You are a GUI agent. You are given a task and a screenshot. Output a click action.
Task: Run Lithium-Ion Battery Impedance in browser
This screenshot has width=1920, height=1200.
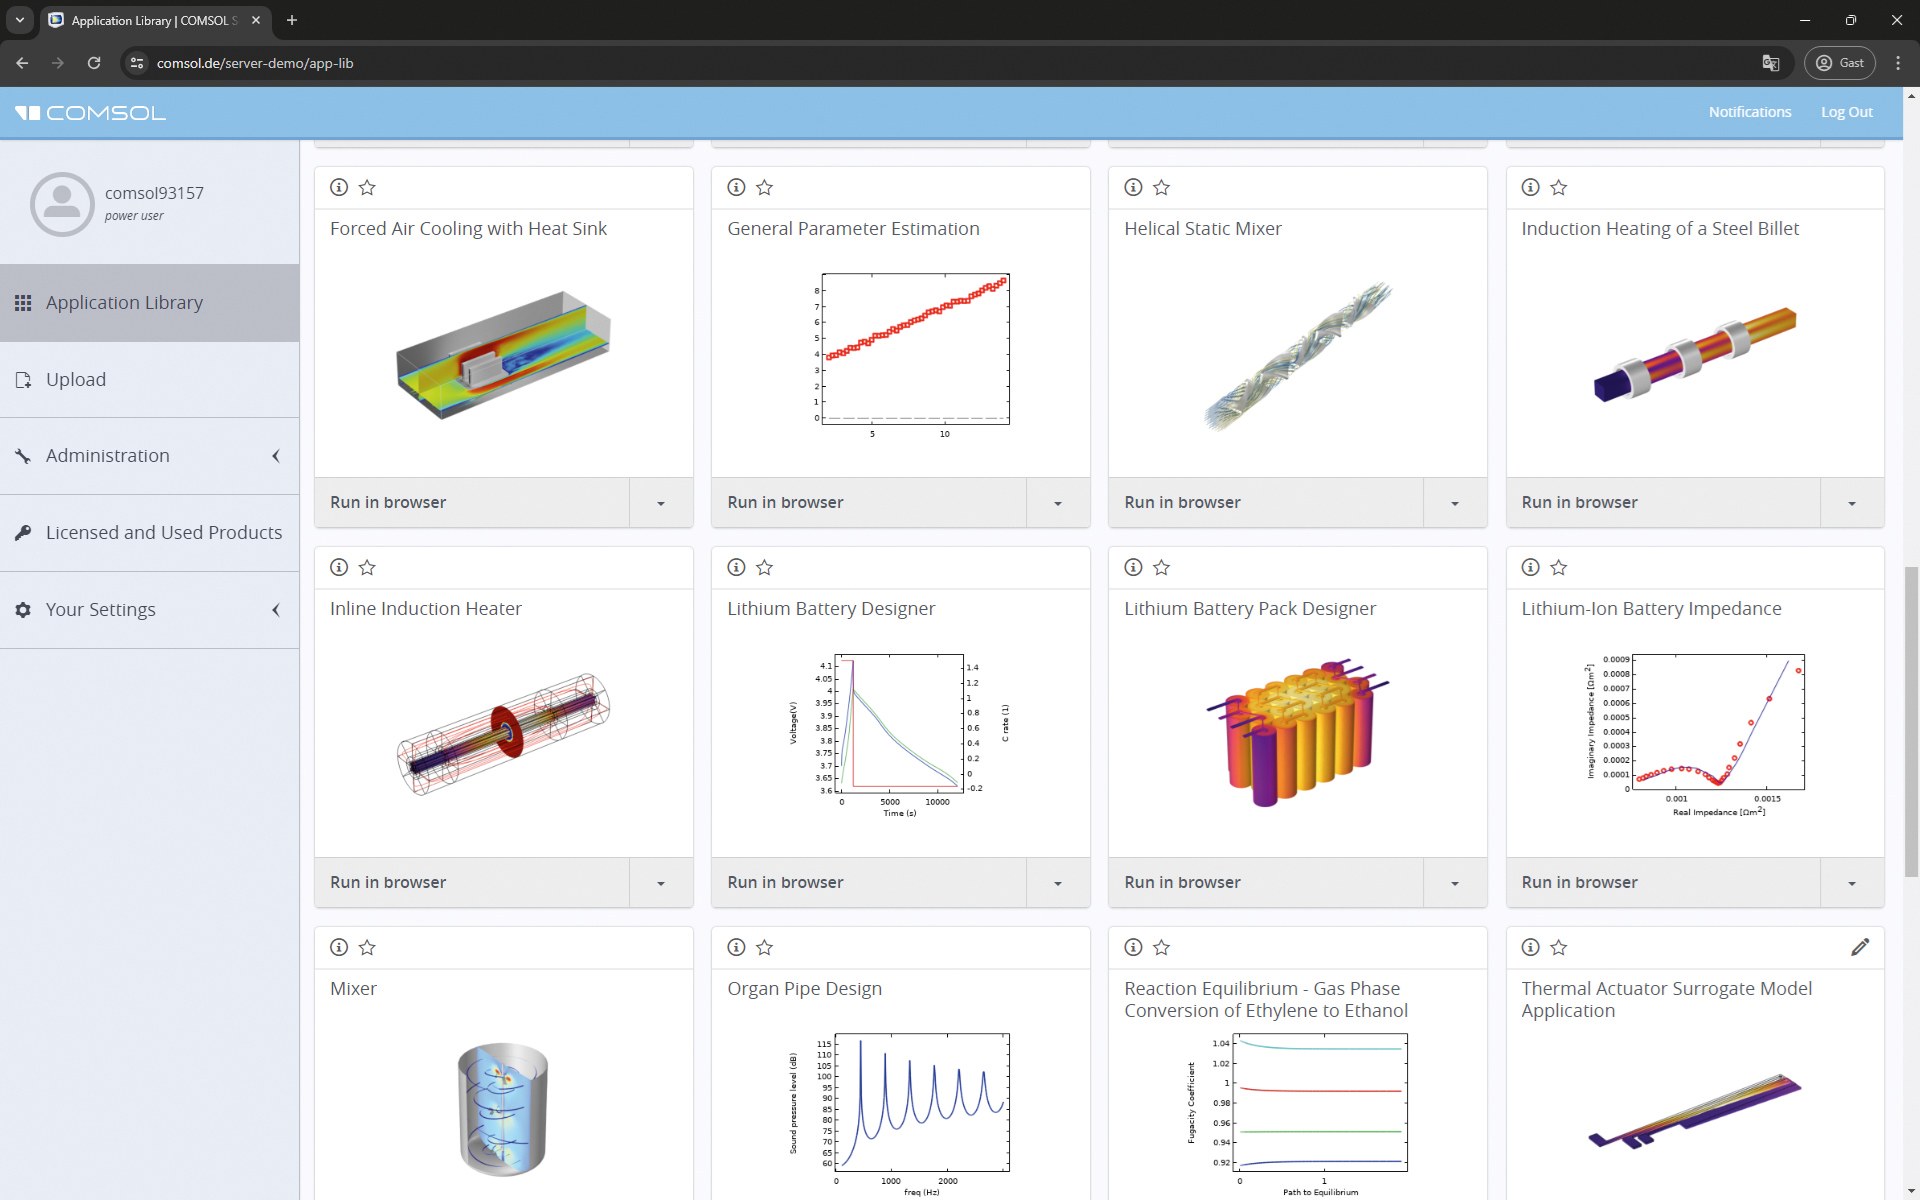(x=1579, y=882)
